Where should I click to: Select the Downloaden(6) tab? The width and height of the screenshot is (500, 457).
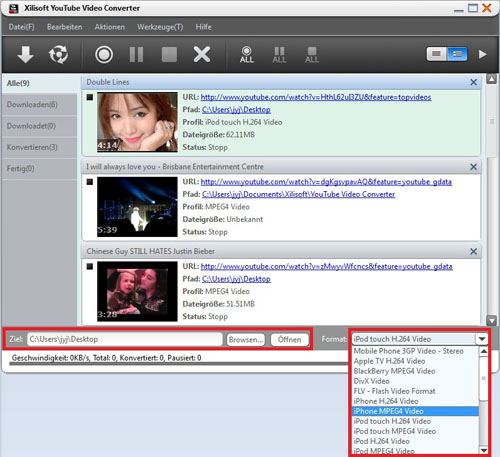click(39, 105)
